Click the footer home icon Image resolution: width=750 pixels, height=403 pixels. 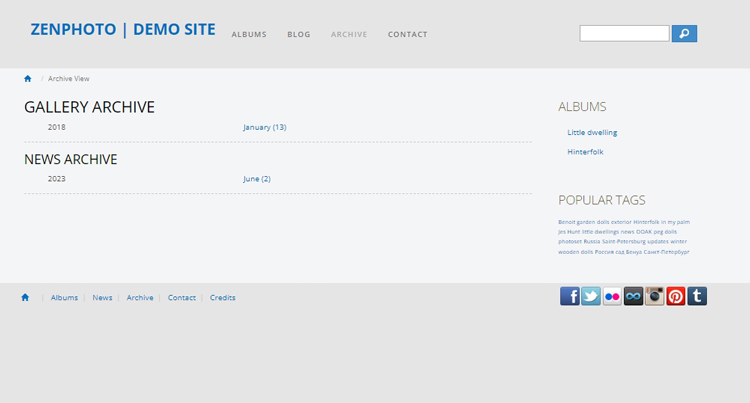point(25,297)
